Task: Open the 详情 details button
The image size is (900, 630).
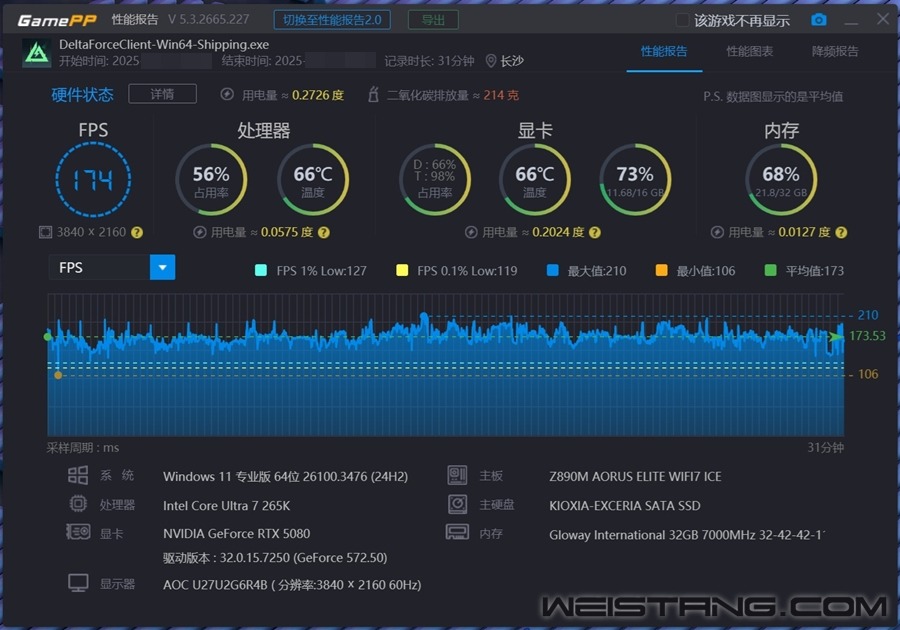Action: (162, 94)
